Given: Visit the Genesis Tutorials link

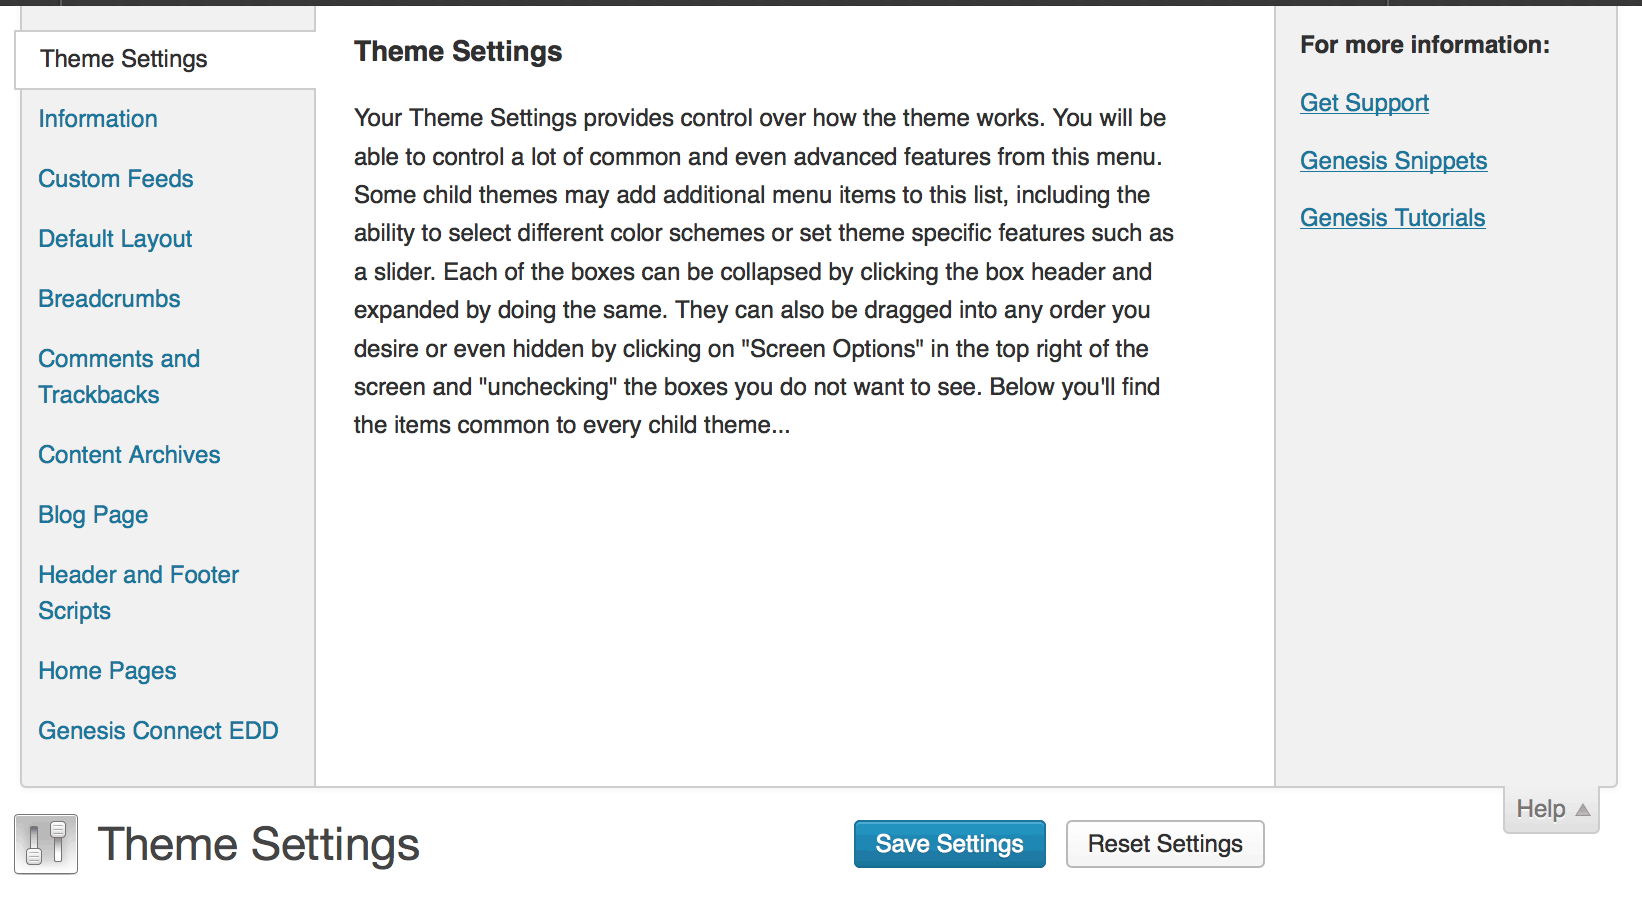Looking at the screenshot, I should [1392, 218].
